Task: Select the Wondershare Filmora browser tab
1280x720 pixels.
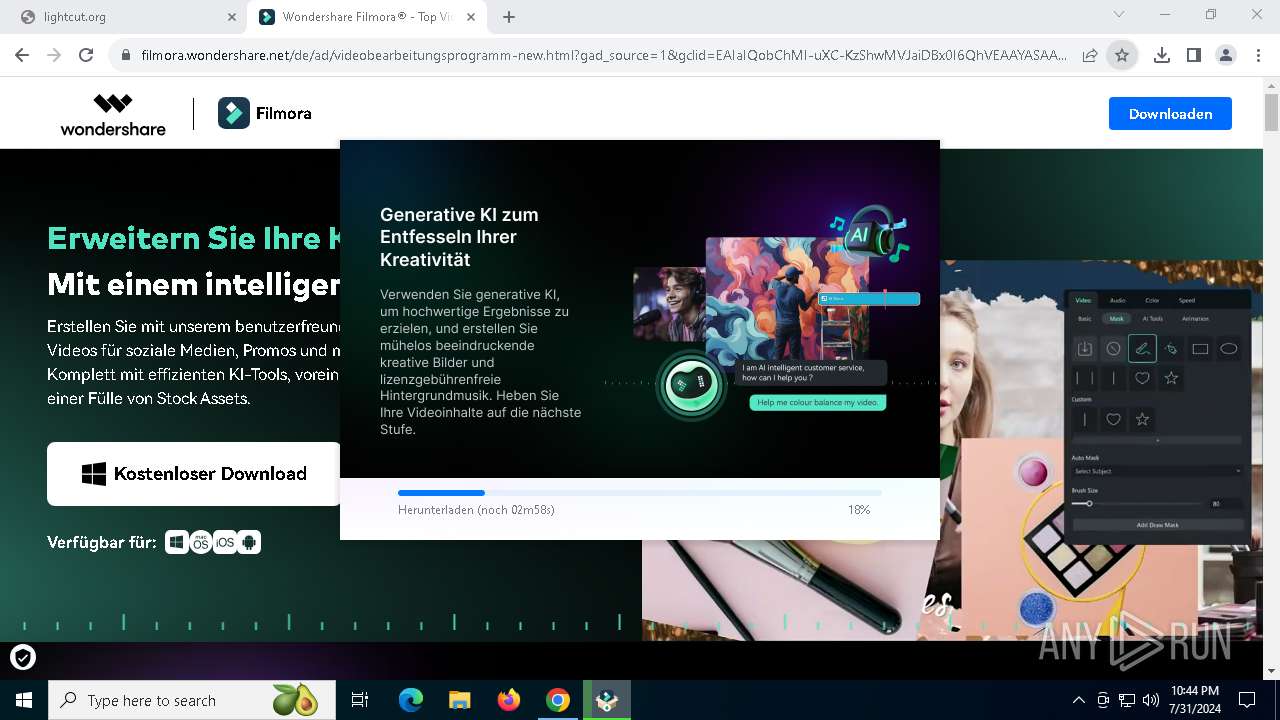Action: point(366,17)
